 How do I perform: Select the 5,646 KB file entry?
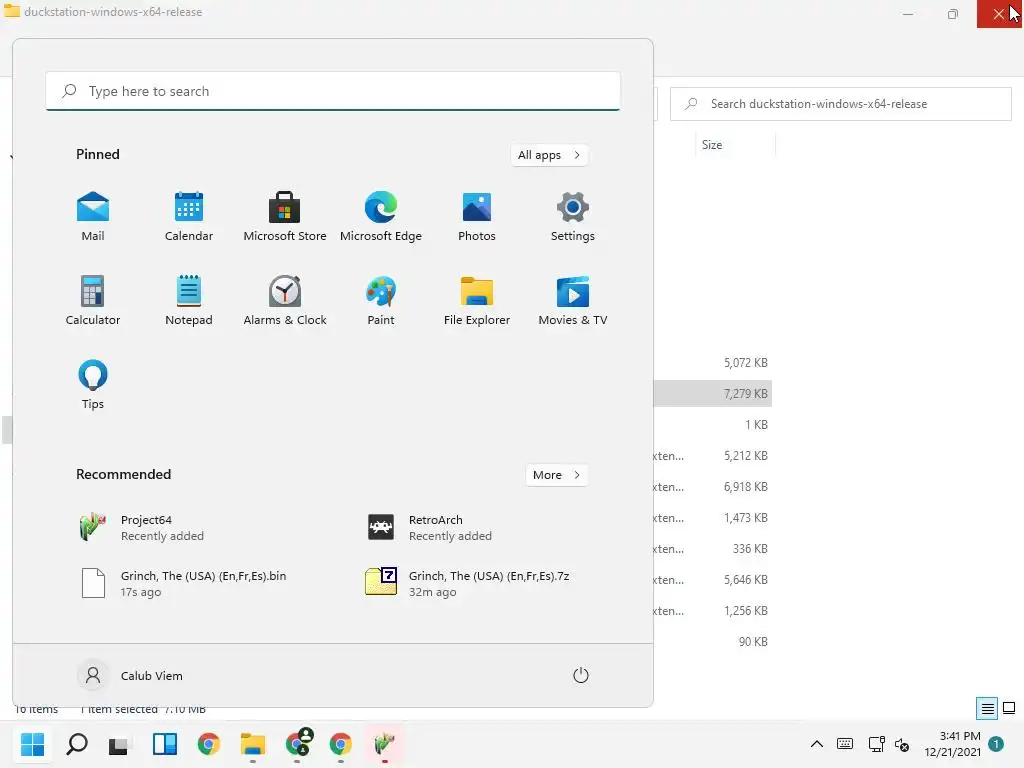point(745,580)
